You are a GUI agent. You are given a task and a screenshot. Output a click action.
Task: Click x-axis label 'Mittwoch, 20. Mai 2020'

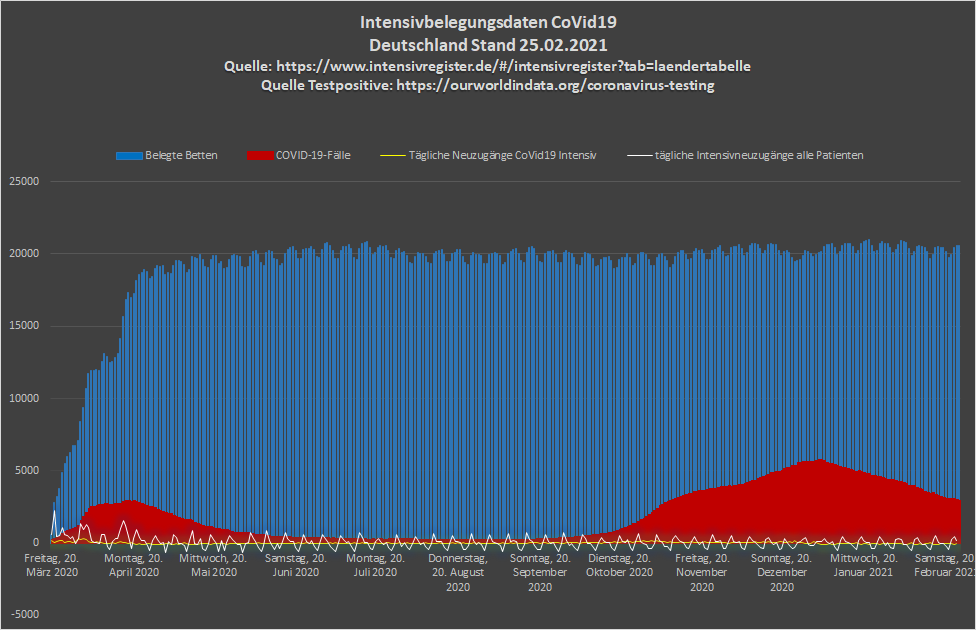click(214, 565)
